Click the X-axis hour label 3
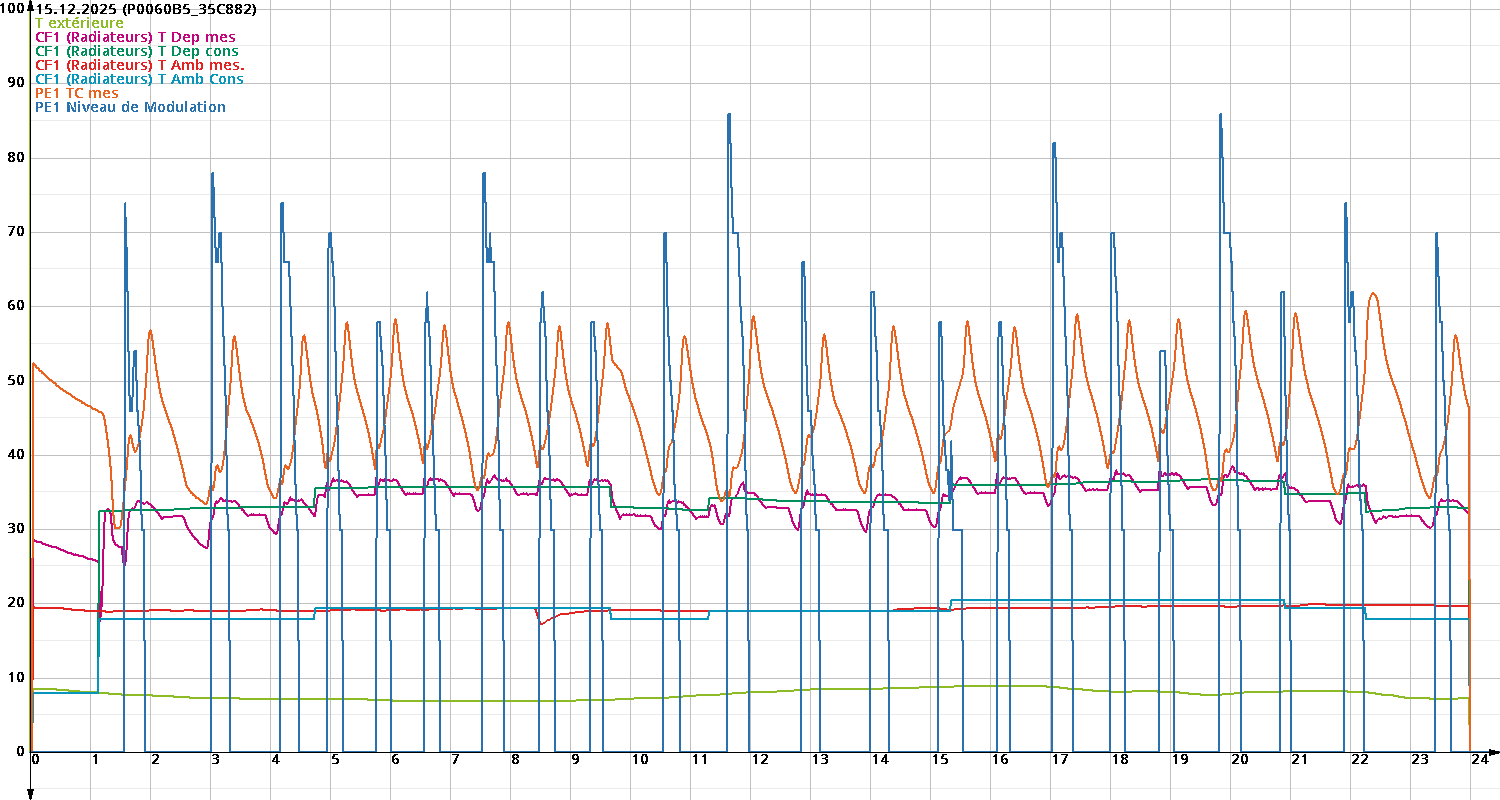Viewport: 1500px width, 800px height. point(216,760)
